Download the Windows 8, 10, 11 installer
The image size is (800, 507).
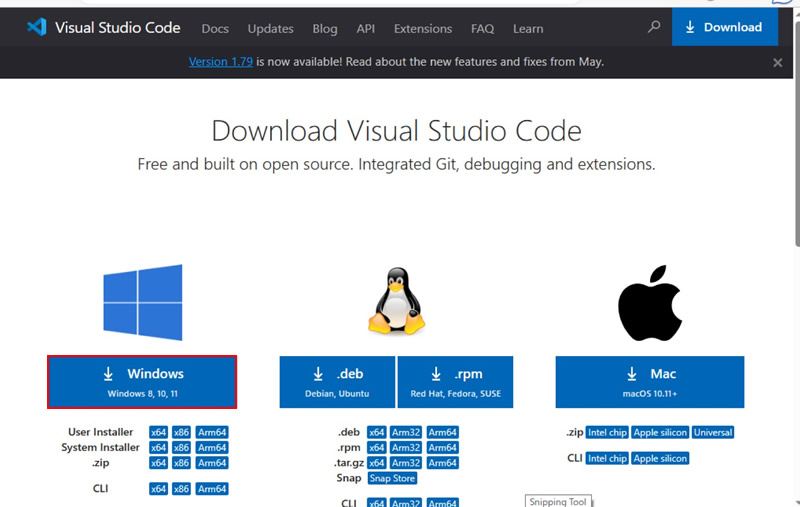click(142, 382)
